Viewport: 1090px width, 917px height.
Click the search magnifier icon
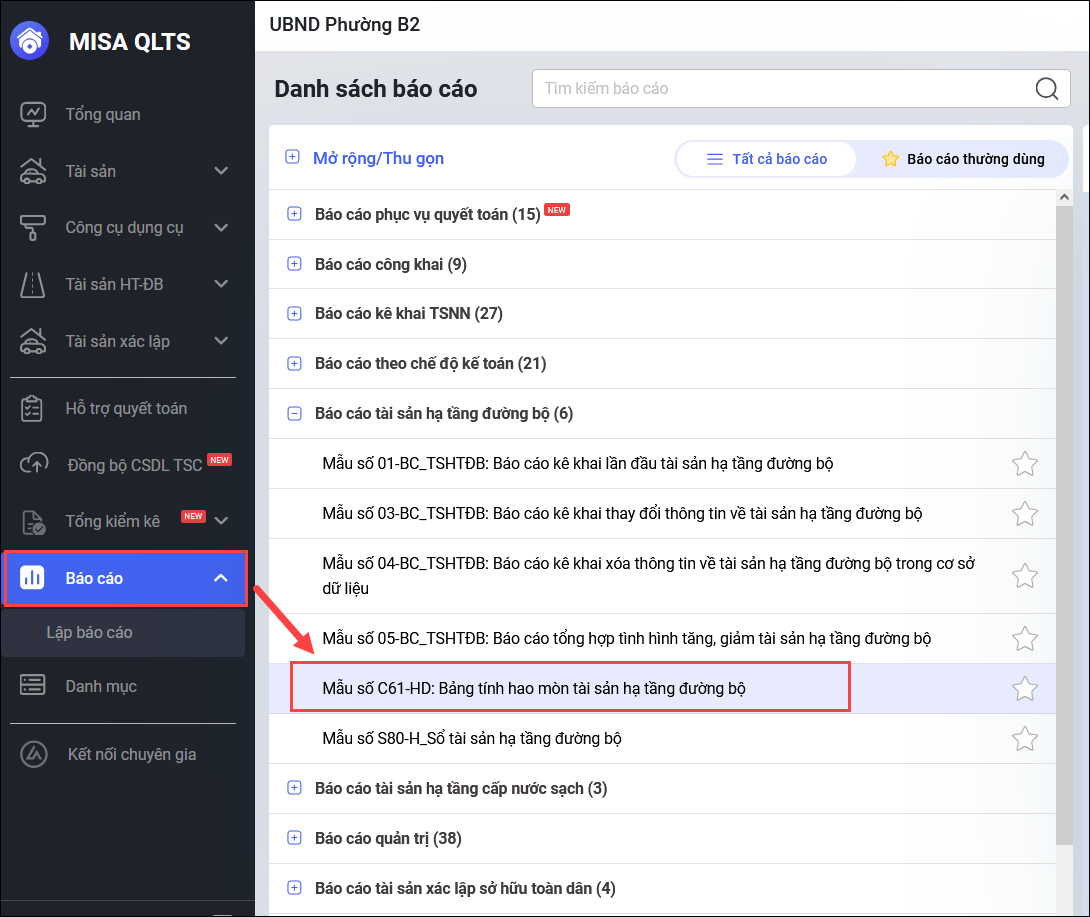tap(1046, 88)
